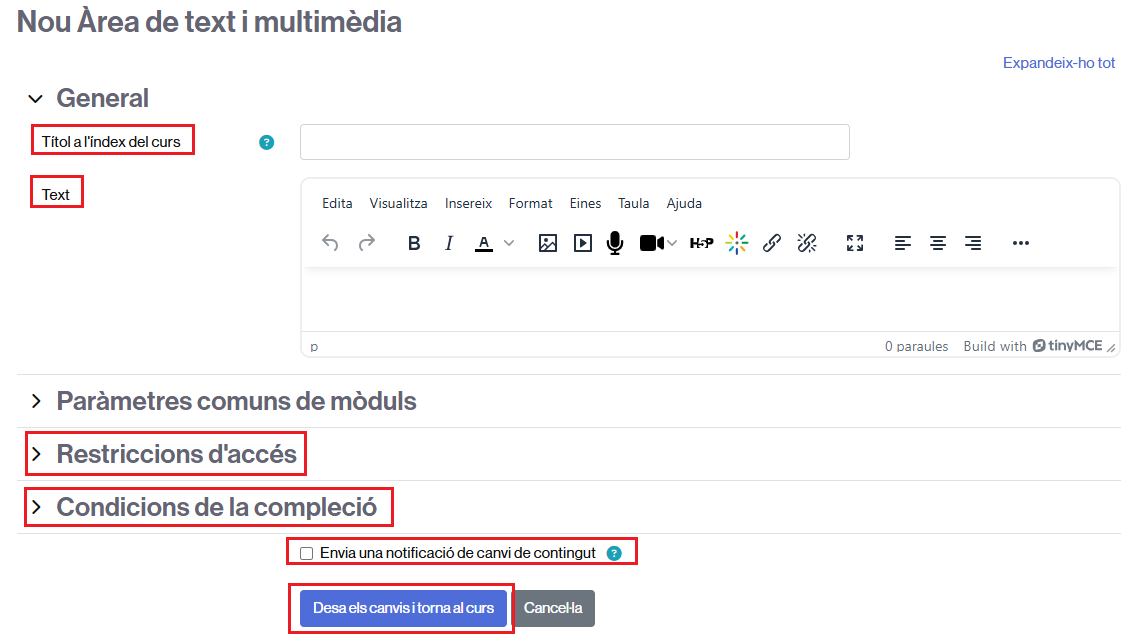Click inside the text editor body
1145x643 pixels.
click(x=710, y=299)
